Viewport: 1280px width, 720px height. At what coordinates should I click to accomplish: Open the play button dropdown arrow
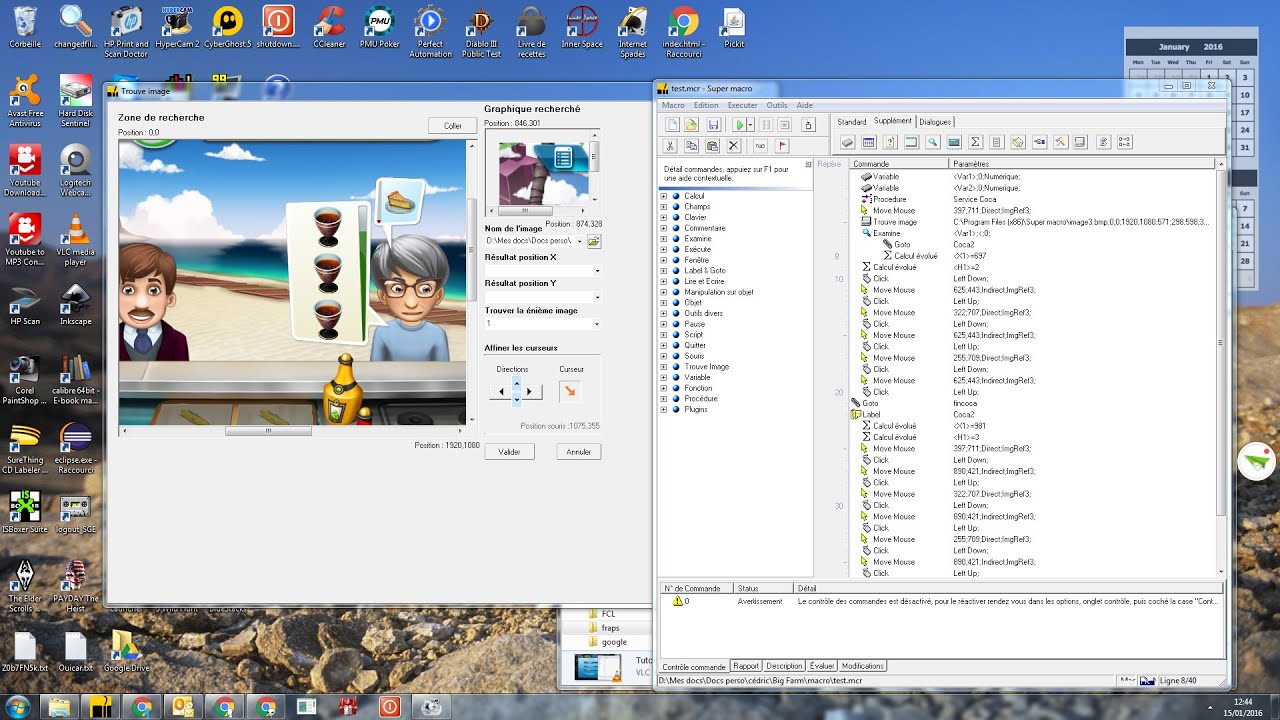click(750, 125)
